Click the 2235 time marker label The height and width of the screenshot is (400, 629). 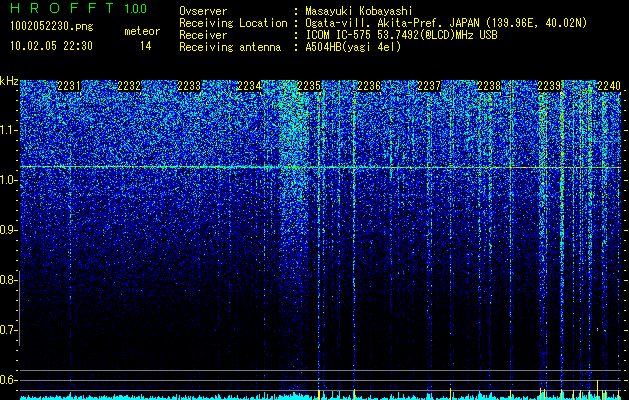[x=309, y=86]
